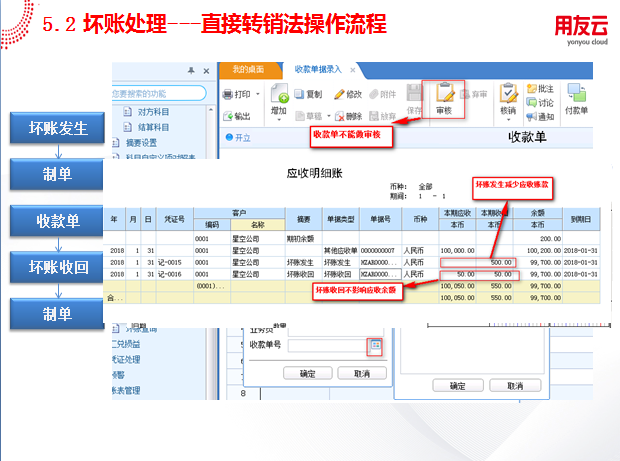Click the 客户 名称 column header
Screen dimensions: 620x461
(x=258, y=225)
